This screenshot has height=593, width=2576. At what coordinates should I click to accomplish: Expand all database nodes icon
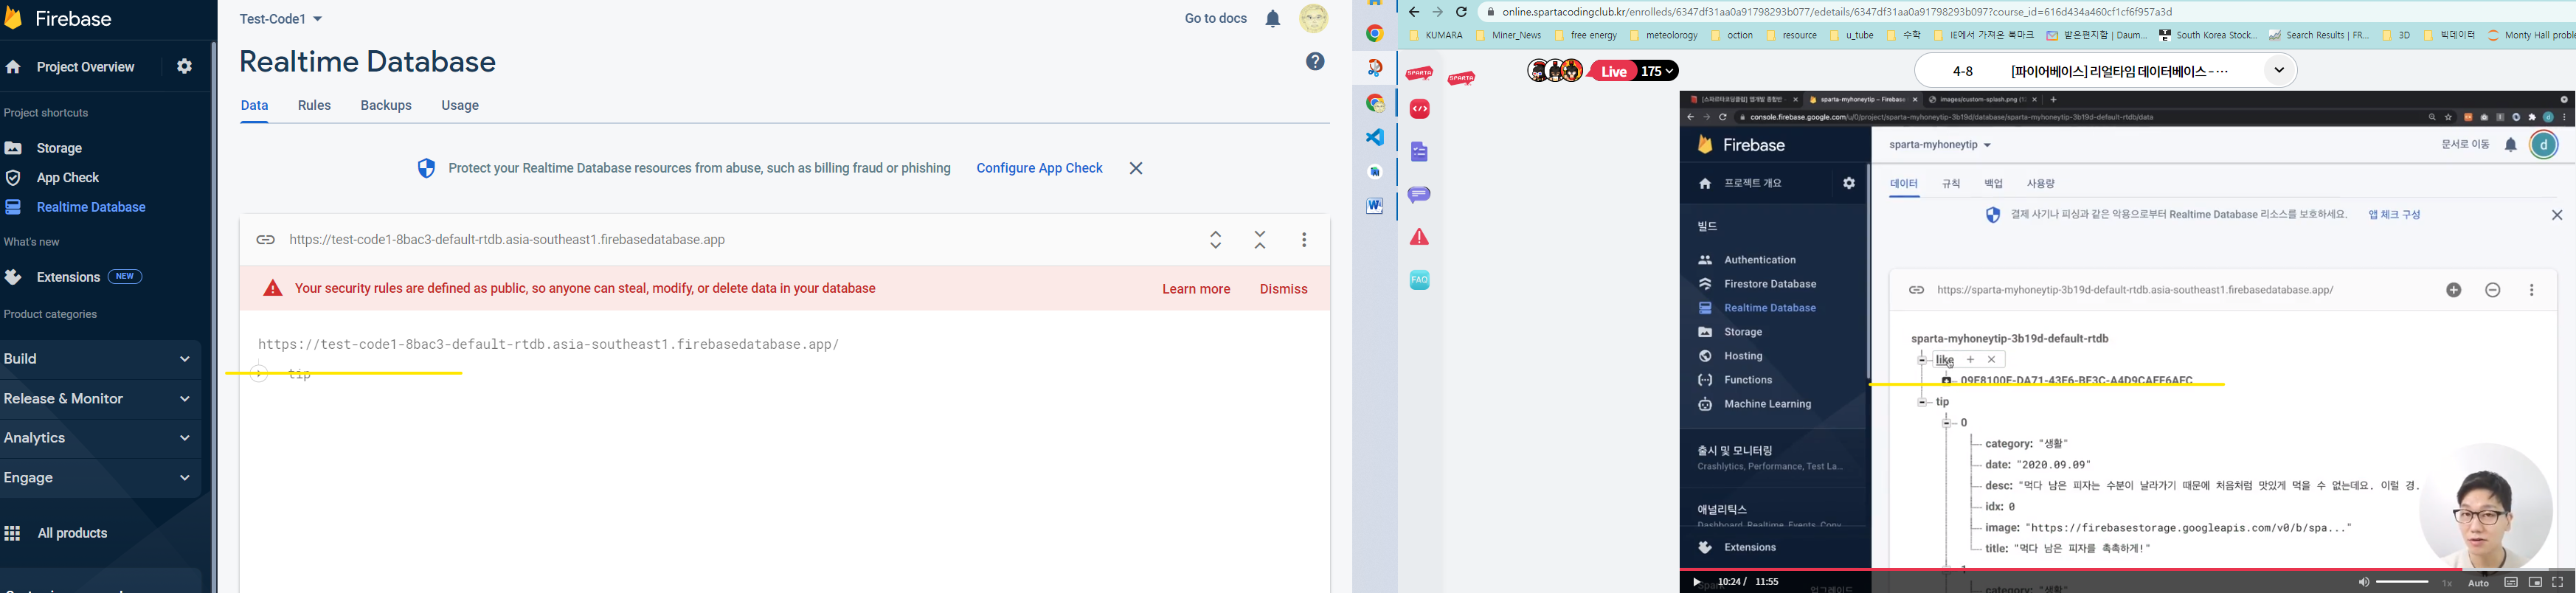point(1216,240)
